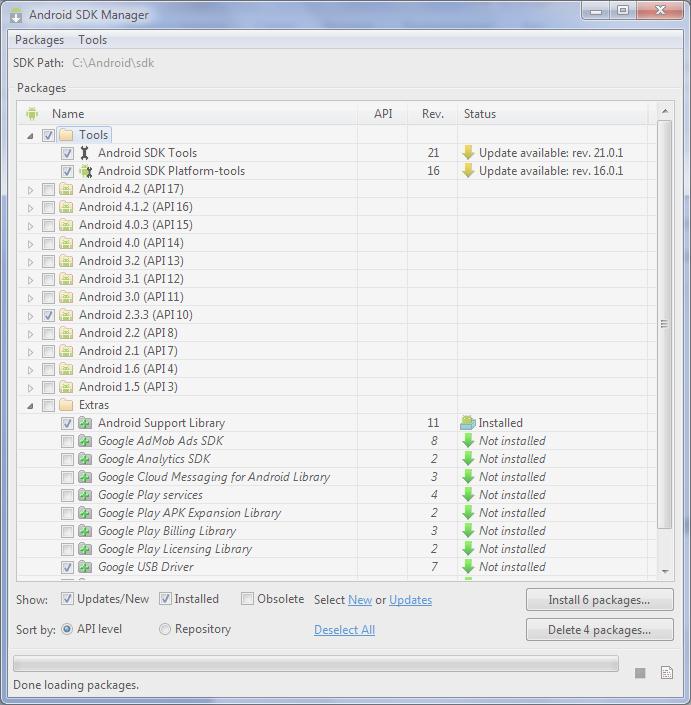
Task: Uncheck the Tools group checkbox
Action: coord(48,135)
